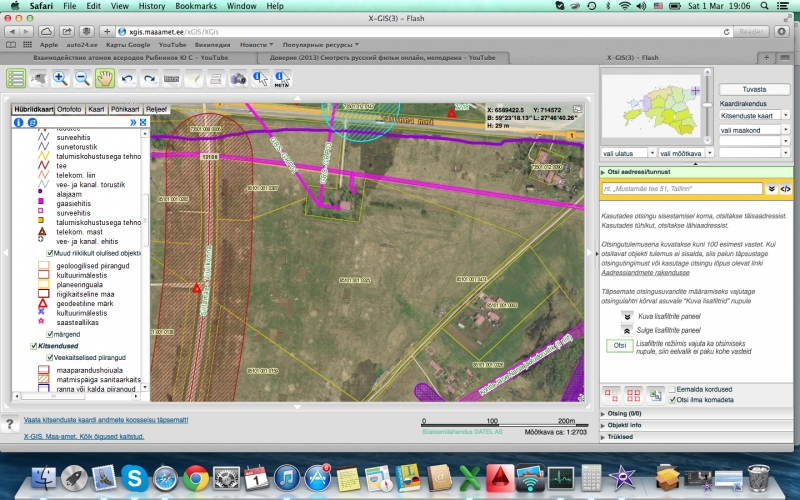This screenshot has width=800, height=500.
Task: Click the go-back arrow in the map toolbar
Action: pos(127,79)
